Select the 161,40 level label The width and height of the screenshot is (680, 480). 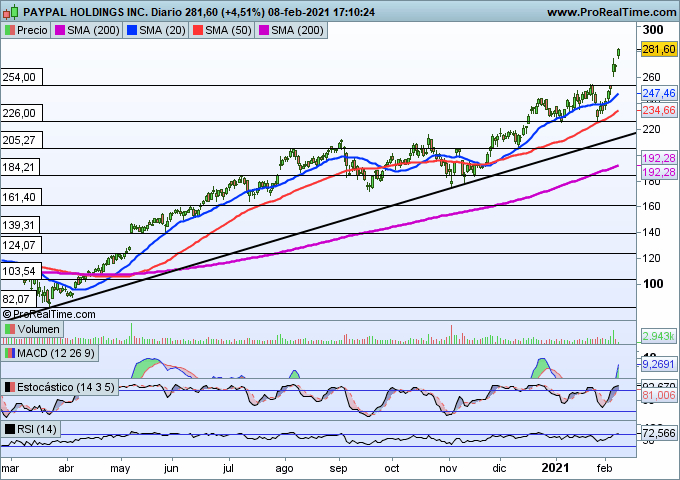[21, 197]
